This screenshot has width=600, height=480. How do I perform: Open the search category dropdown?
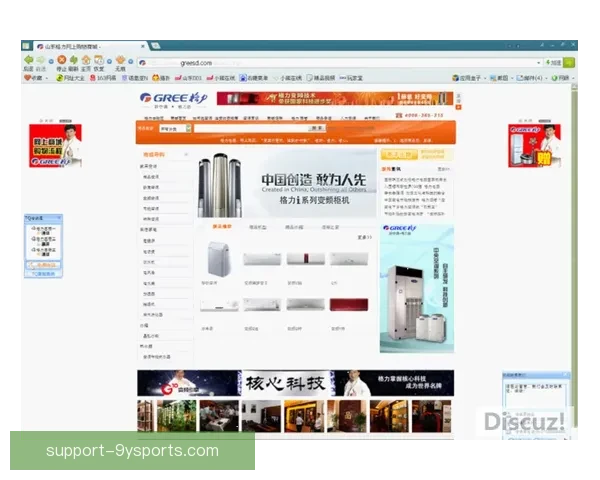click(175, 129)
